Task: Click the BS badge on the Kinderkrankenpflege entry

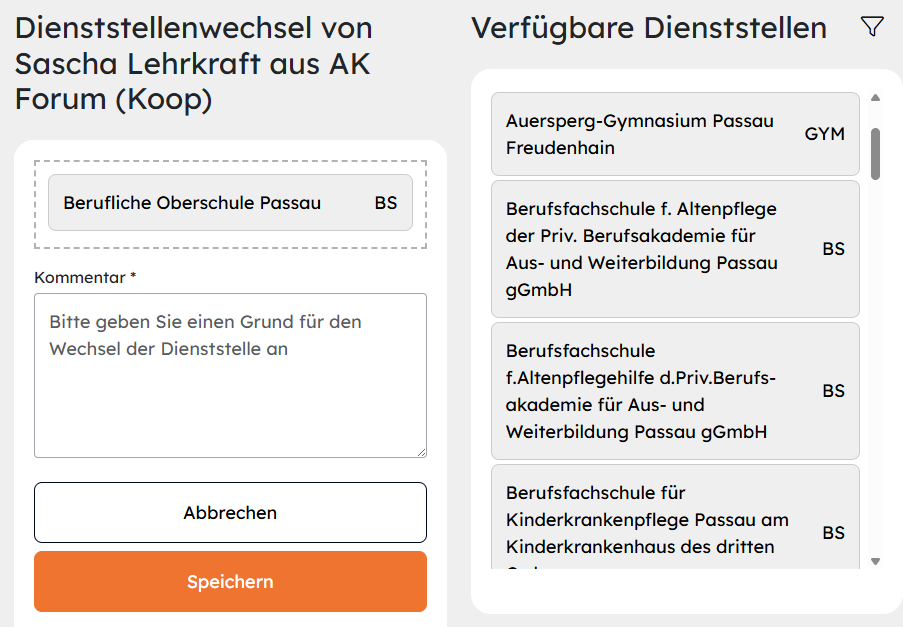Action: 833,533
